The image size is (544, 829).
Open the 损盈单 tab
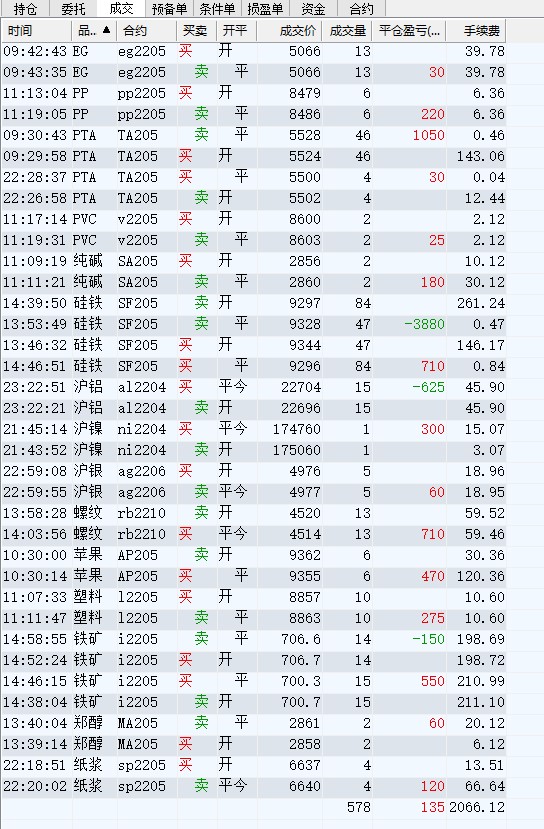click(x=265, y=8)
